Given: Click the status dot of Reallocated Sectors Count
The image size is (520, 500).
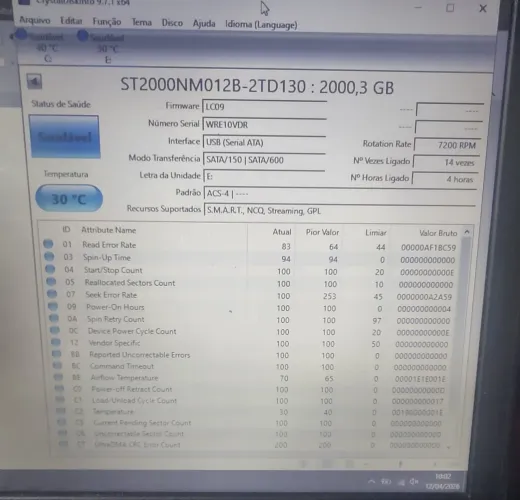Looking at the screenshot, I should [51, 281].
